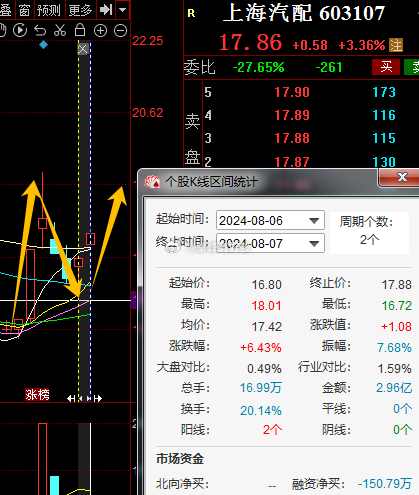Zoom in with the plus circle icon
419x495 pixels.
100,31
